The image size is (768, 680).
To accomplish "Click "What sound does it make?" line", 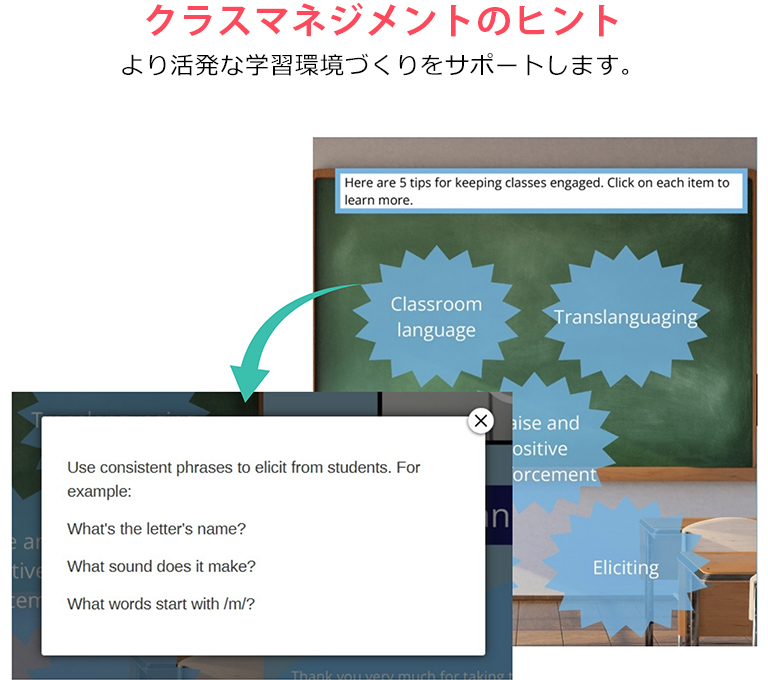I will [161, 566].
